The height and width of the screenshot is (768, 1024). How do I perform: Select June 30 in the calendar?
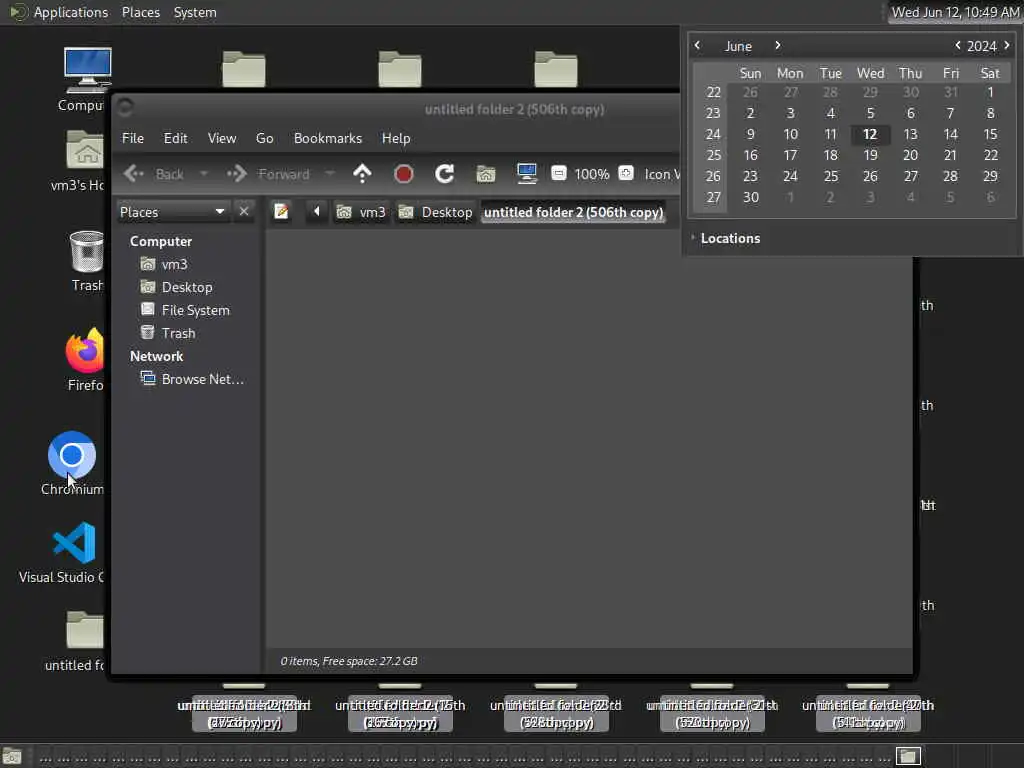point(750,197)
